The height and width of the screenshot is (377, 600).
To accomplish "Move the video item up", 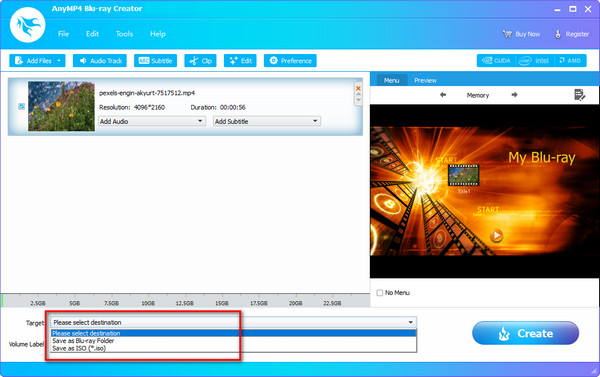I will [358, 94].
